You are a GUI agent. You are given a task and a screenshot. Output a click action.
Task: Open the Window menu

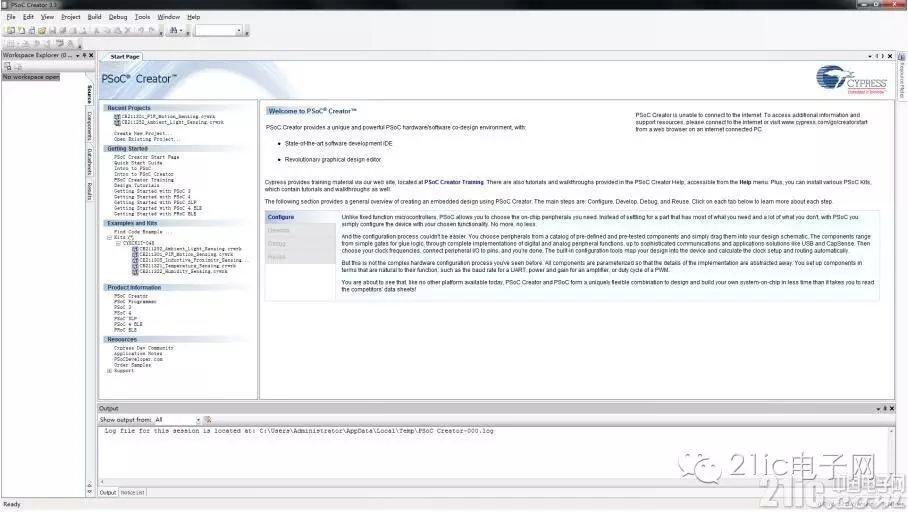pyautogui.click(x=169, y=17)
